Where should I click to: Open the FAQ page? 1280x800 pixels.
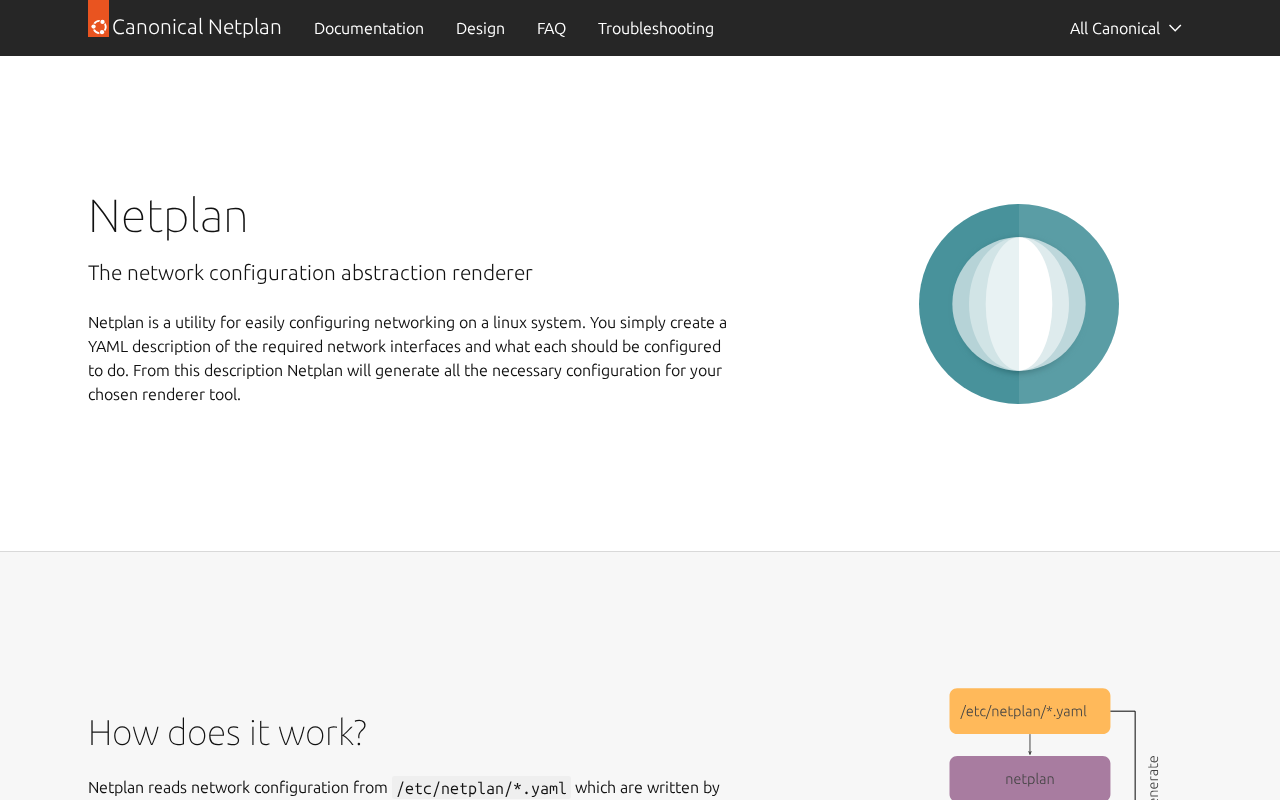(551, 28)
